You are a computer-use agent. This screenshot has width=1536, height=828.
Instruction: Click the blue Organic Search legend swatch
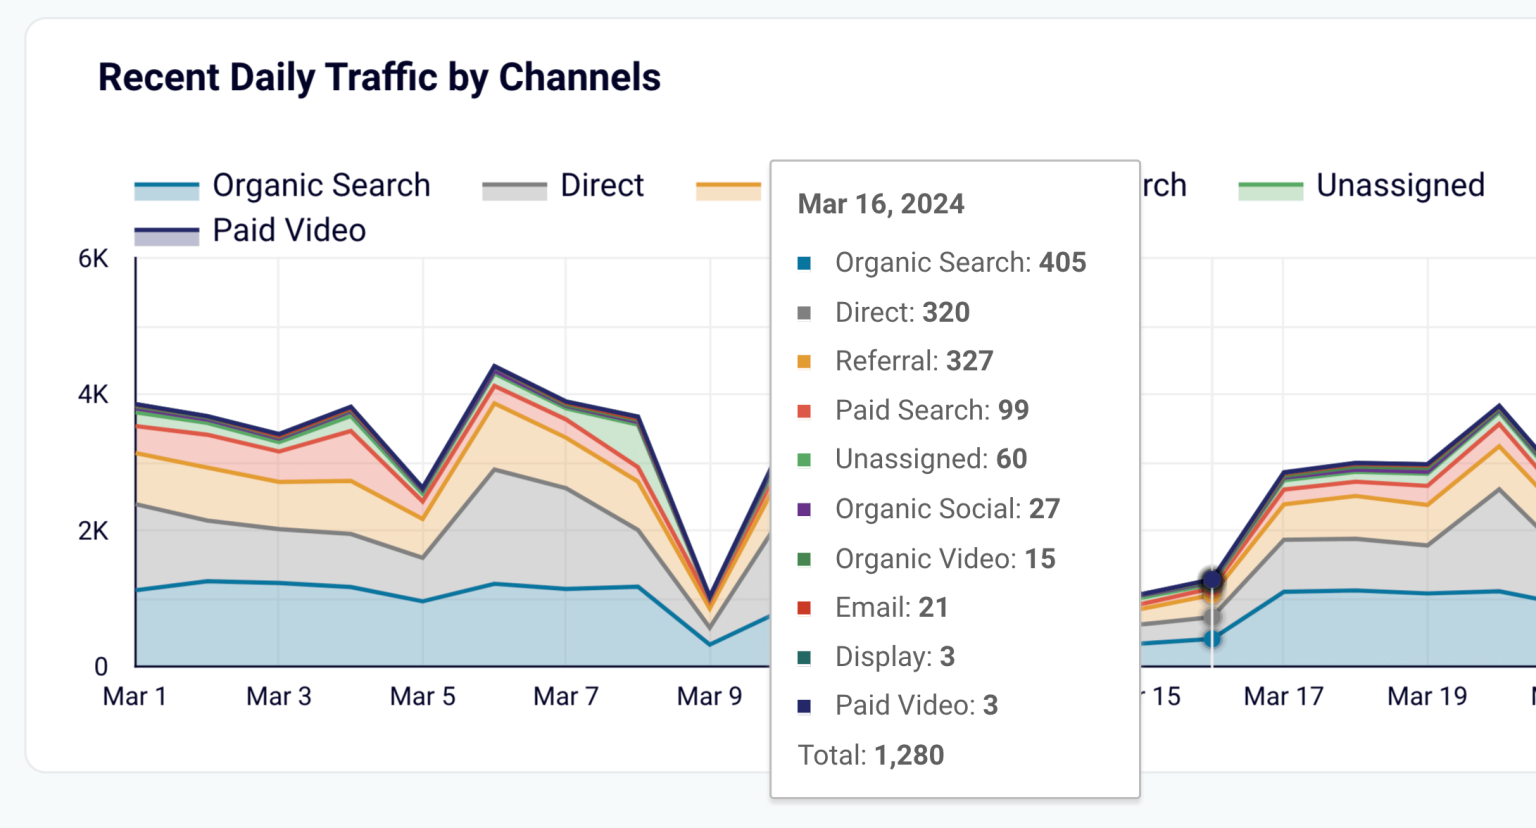coord(167,187)
